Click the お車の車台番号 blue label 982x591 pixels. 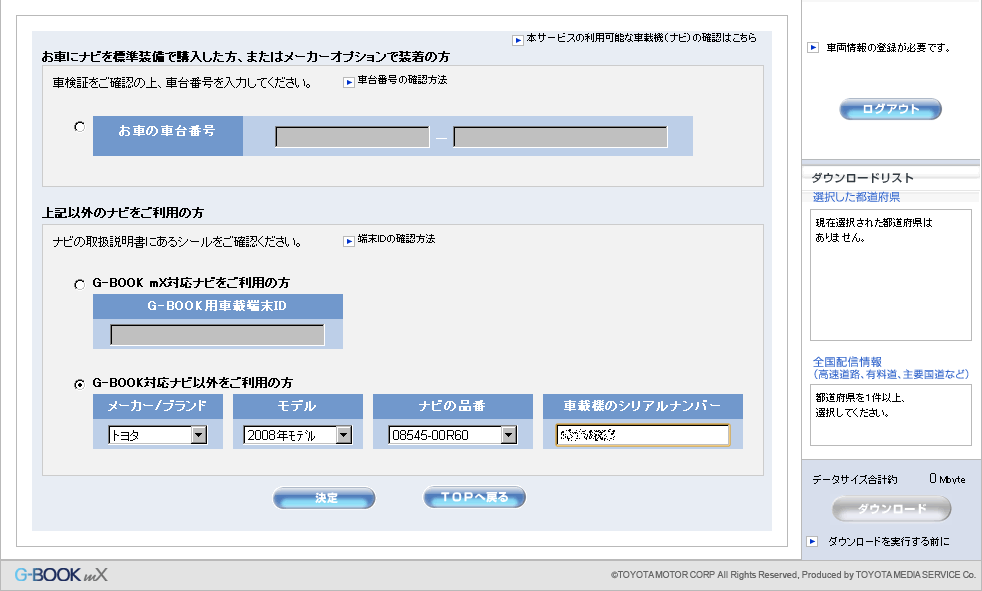point(167,135)
